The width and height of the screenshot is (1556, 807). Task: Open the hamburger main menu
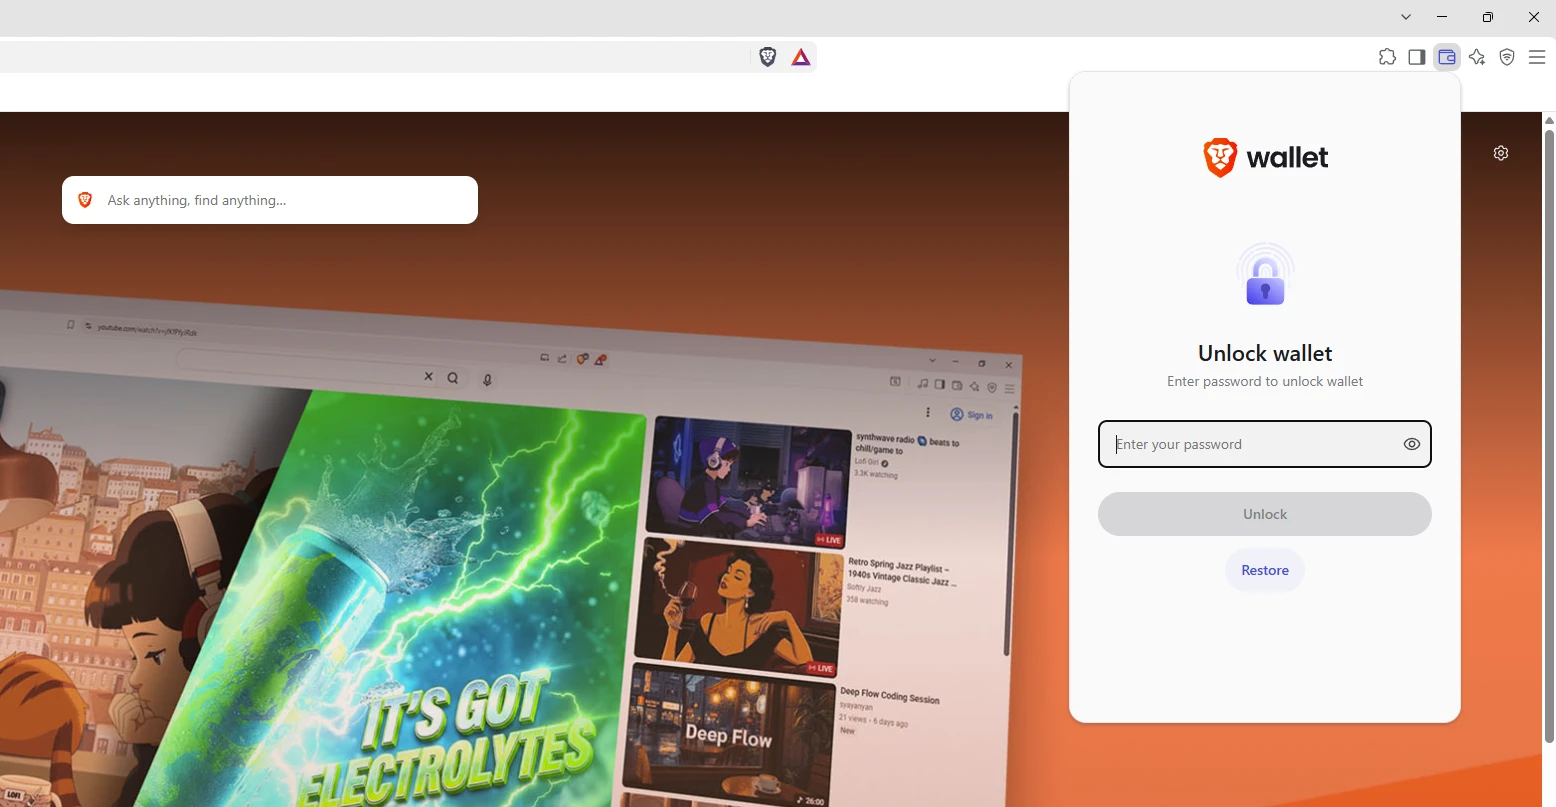[x=1537, y=57]
